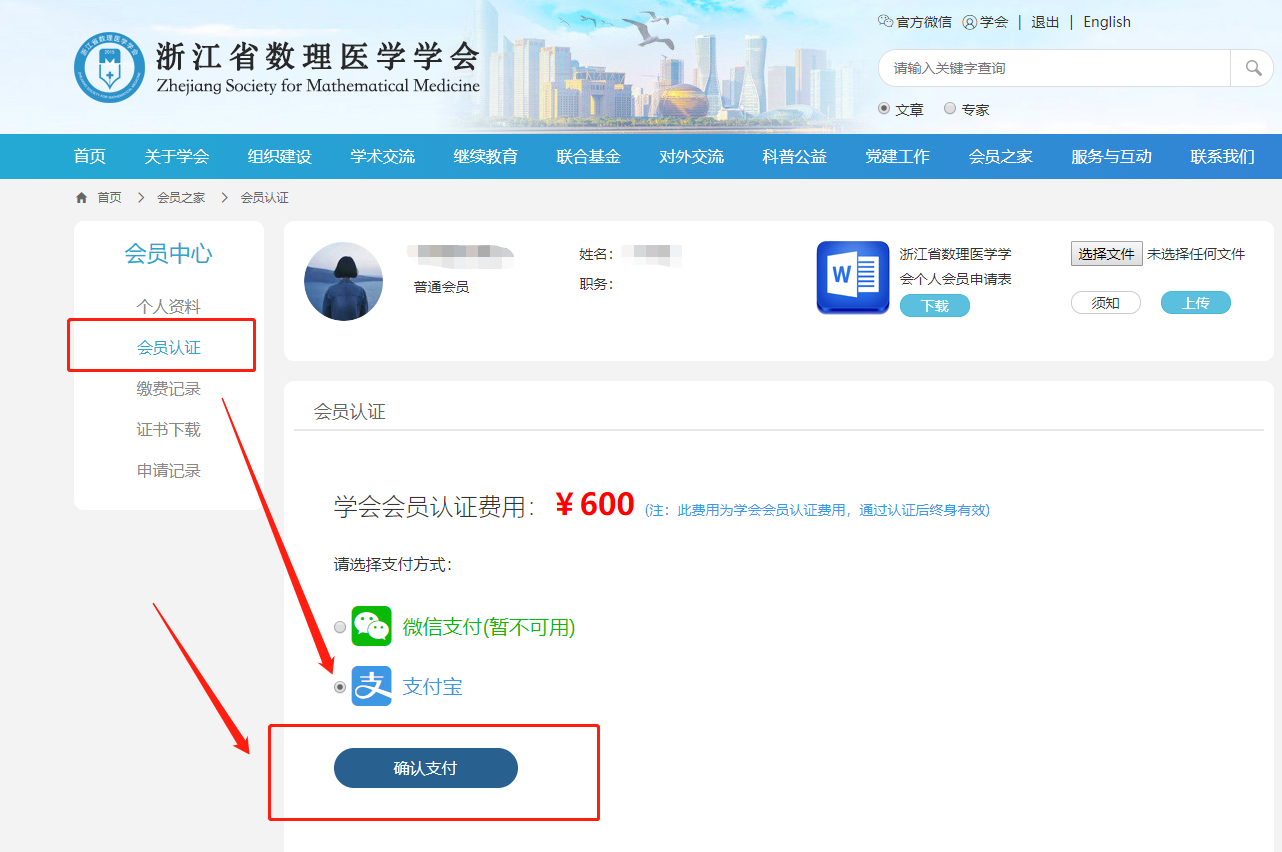Open the 官方微信 QR icon
The height and width of the screenshot is (852, 1282).
click(884, 21)
